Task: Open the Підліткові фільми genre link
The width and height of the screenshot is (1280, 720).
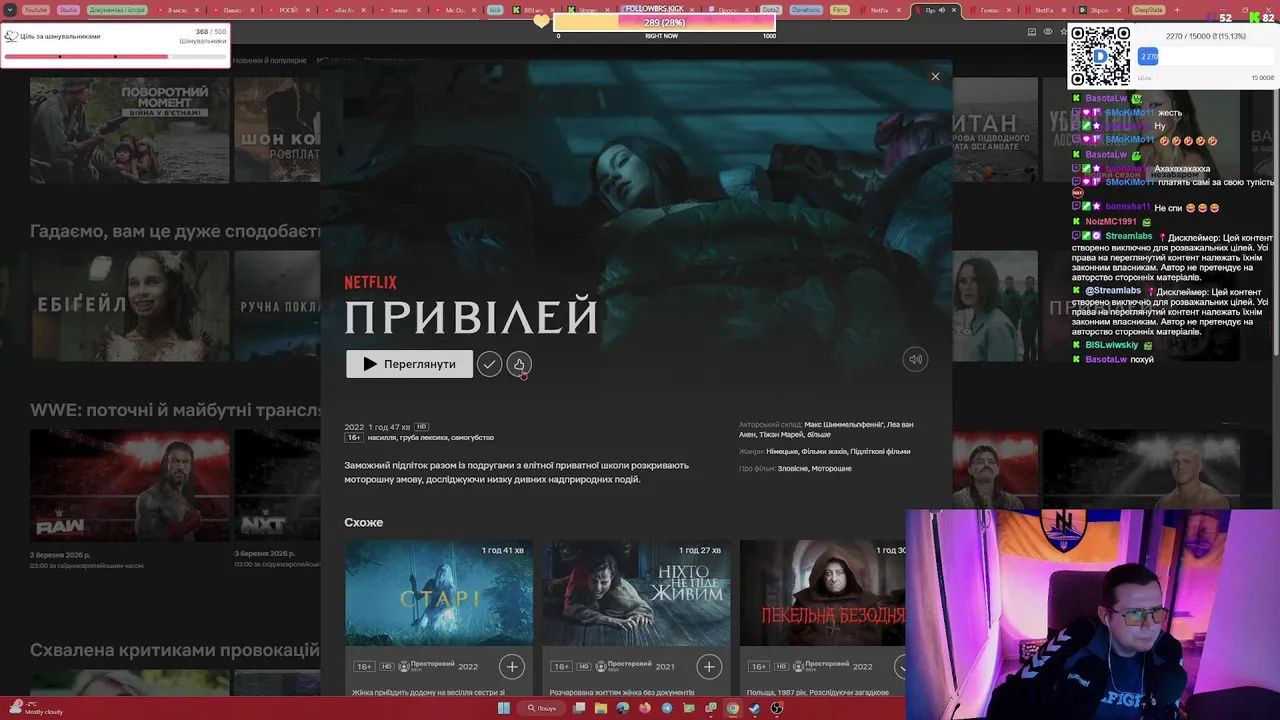Action: point(881,451)
